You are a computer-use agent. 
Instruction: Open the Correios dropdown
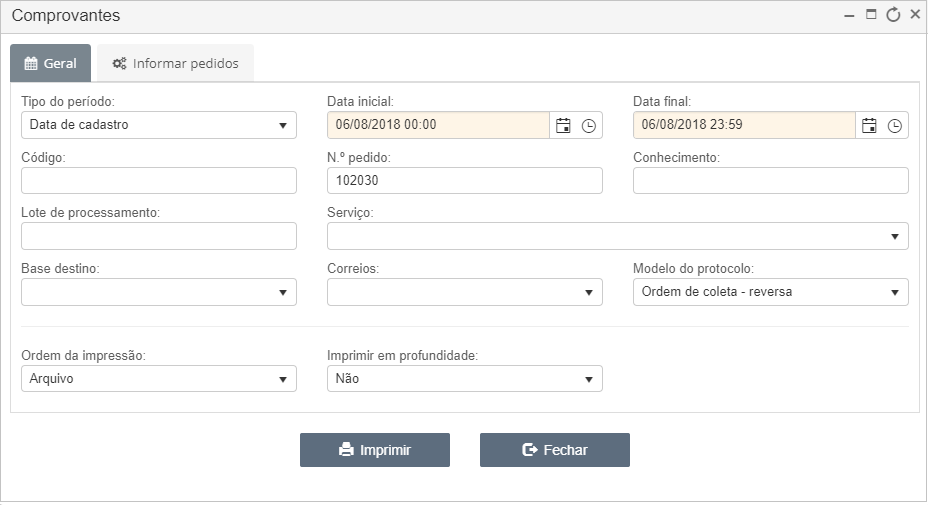click(465, 292)
